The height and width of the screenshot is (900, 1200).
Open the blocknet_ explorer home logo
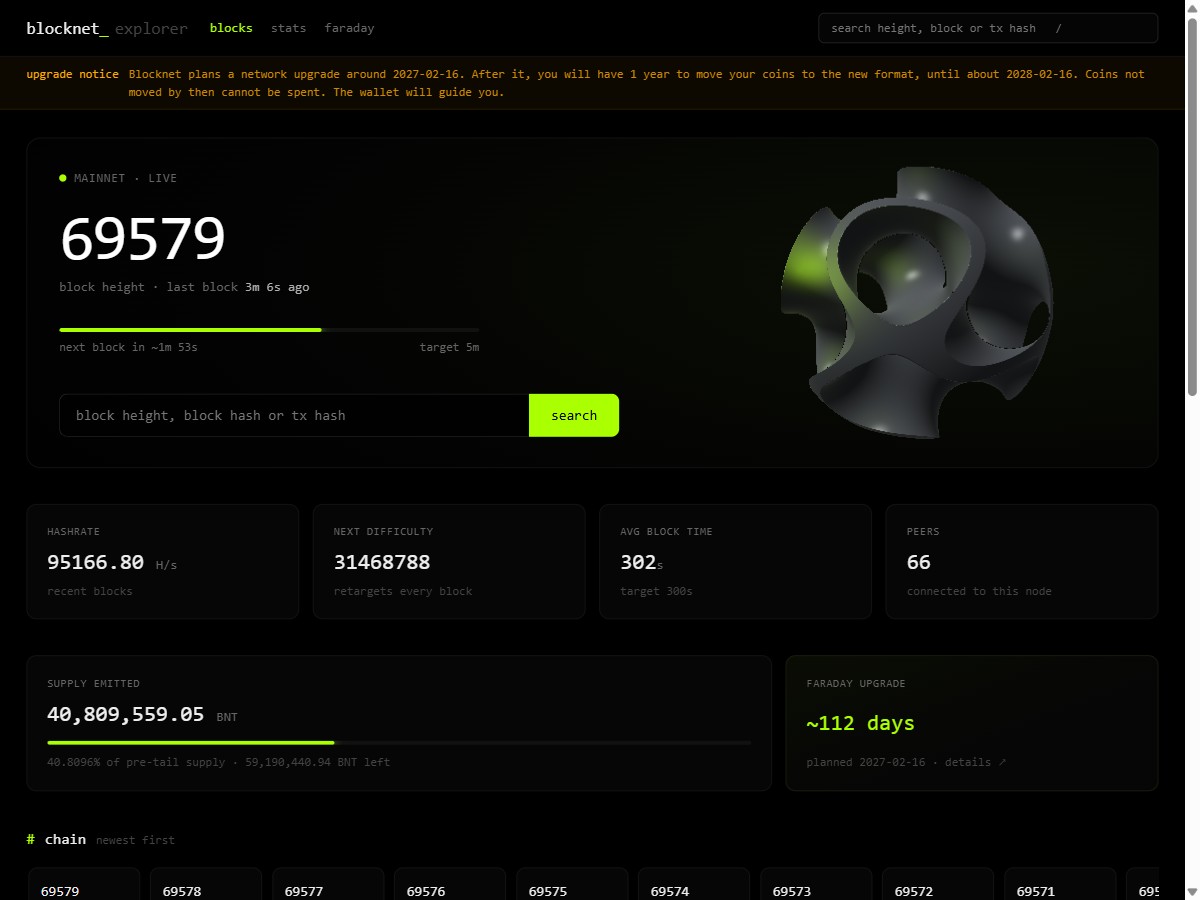[x=107, y=28]
